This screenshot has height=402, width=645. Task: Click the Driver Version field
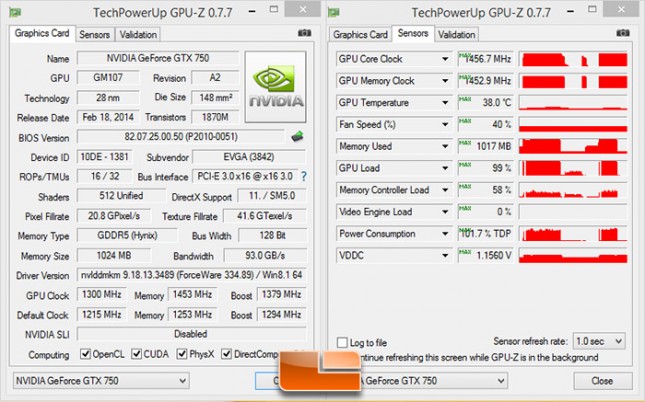point(192,274)
